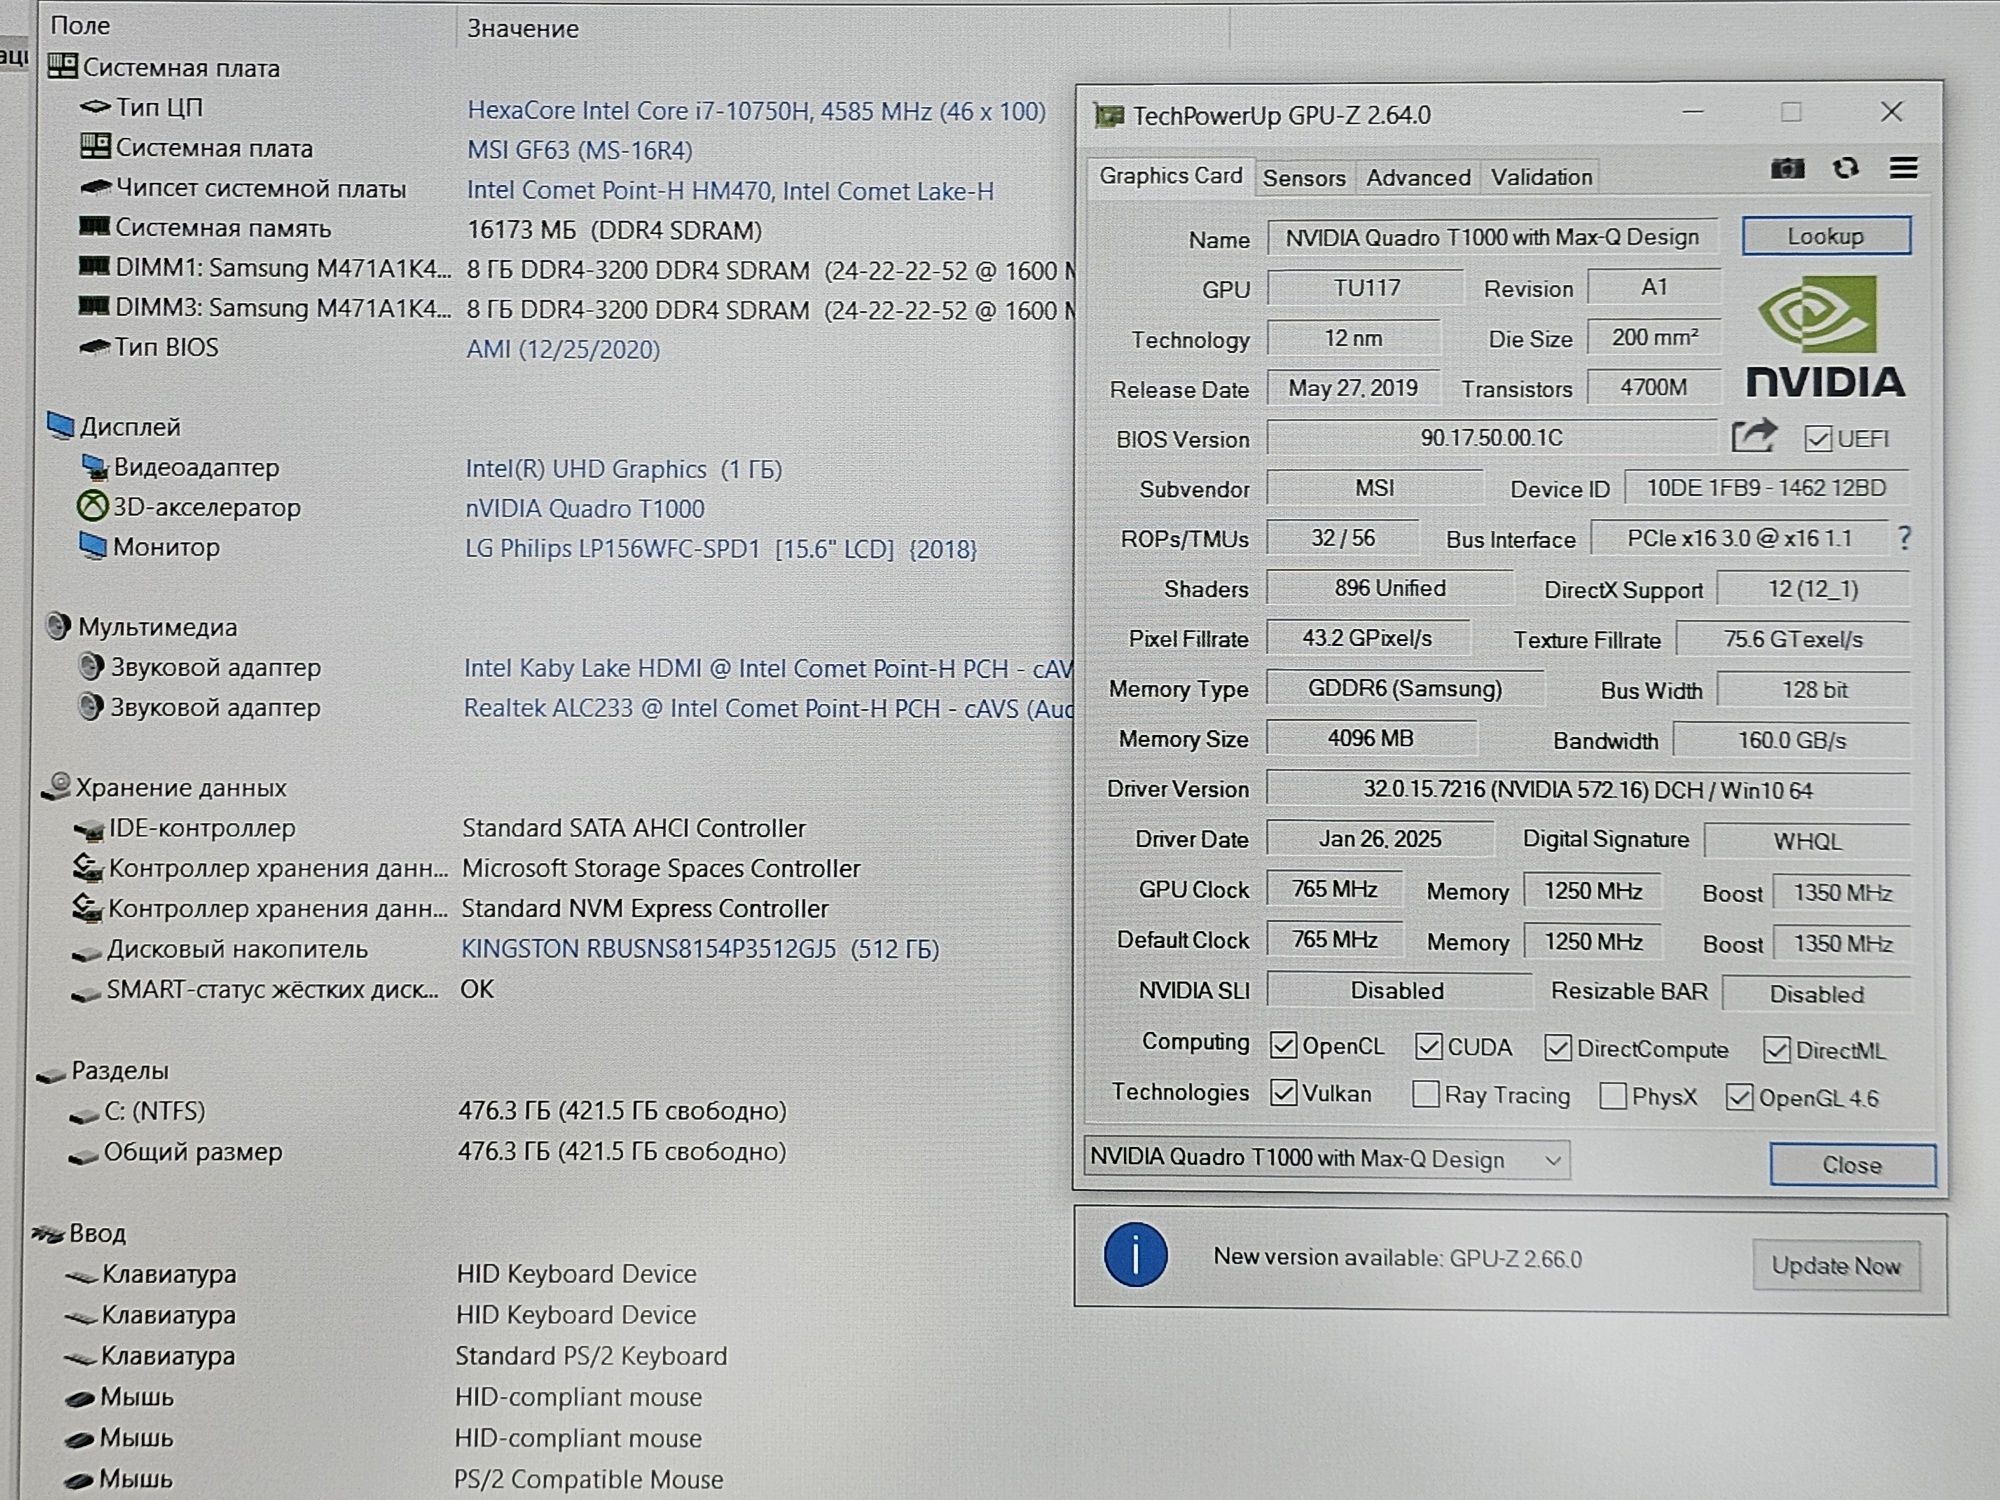Viewport: 2000px width, 1500px height.
Task: Open the AMI (12/25/2020) BIOS link
Action: (x=563, y=349)
